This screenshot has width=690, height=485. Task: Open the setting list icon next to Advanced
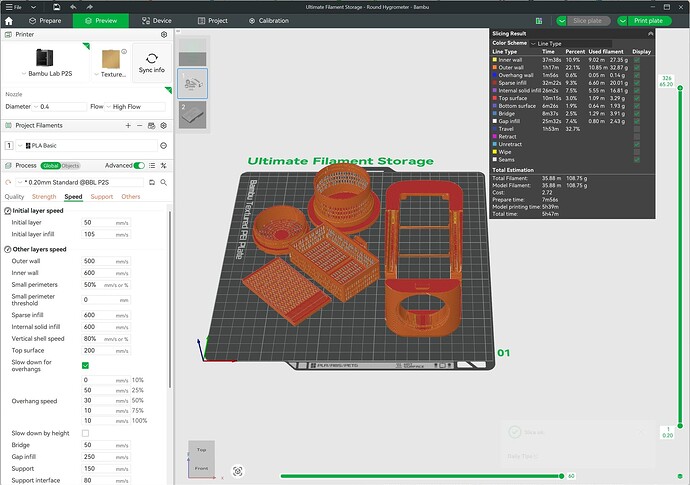pos(152,165)
